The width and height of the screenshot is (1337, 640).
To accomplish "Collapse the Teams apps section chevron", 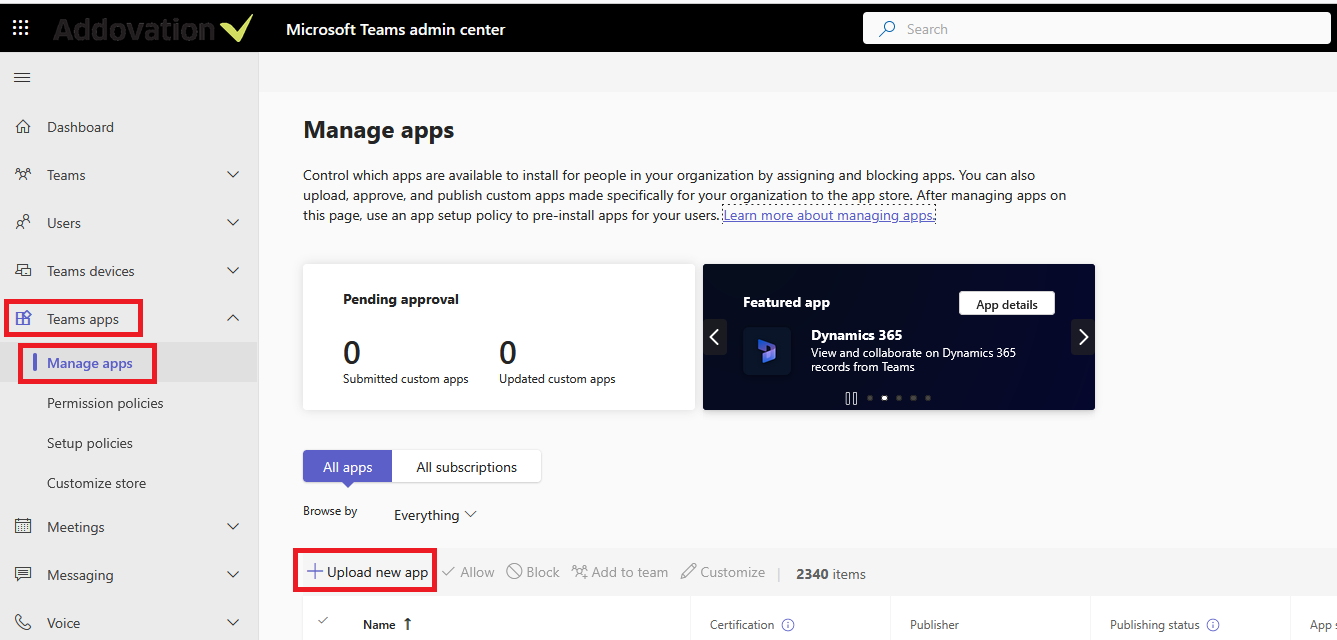I will click(x=233, y=319).
